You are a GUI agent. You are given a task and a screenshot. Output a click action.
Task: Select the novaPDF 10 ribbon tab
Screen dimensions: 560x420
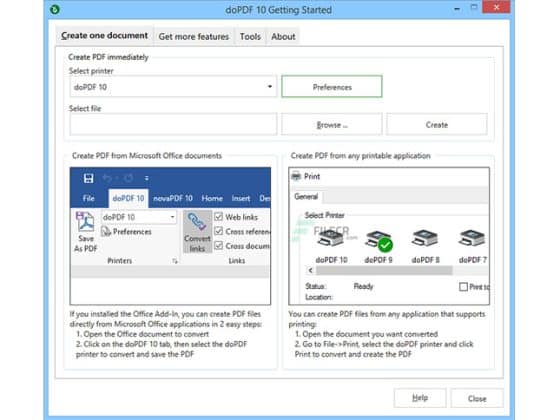point(172,198)
